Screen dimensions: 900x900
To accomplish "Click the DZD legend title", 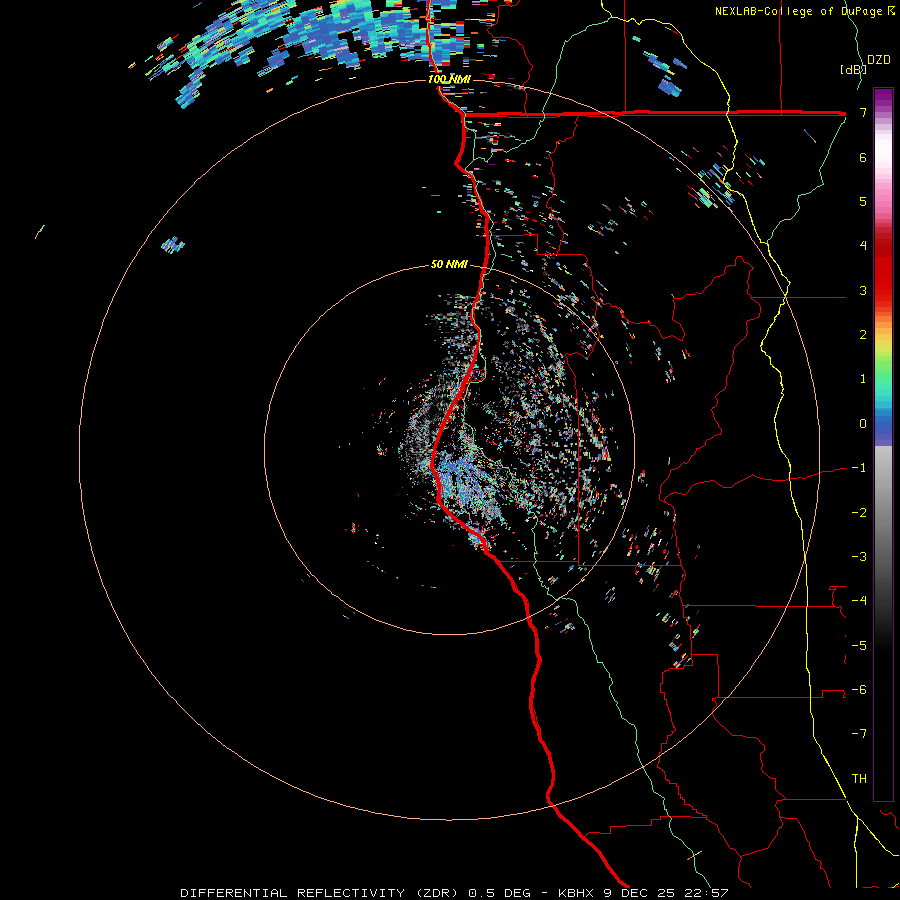I will click(879, 60).
